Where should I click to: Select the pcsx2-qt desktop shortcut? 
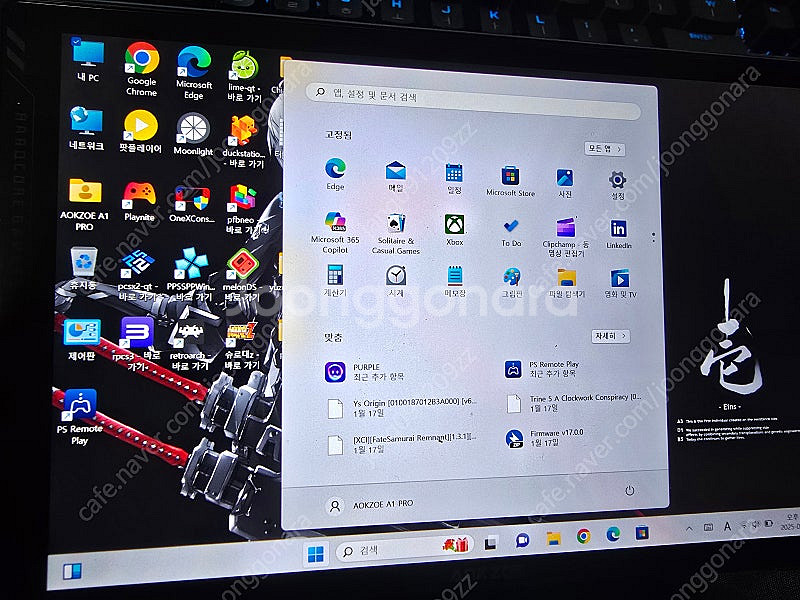pos(139,276)
